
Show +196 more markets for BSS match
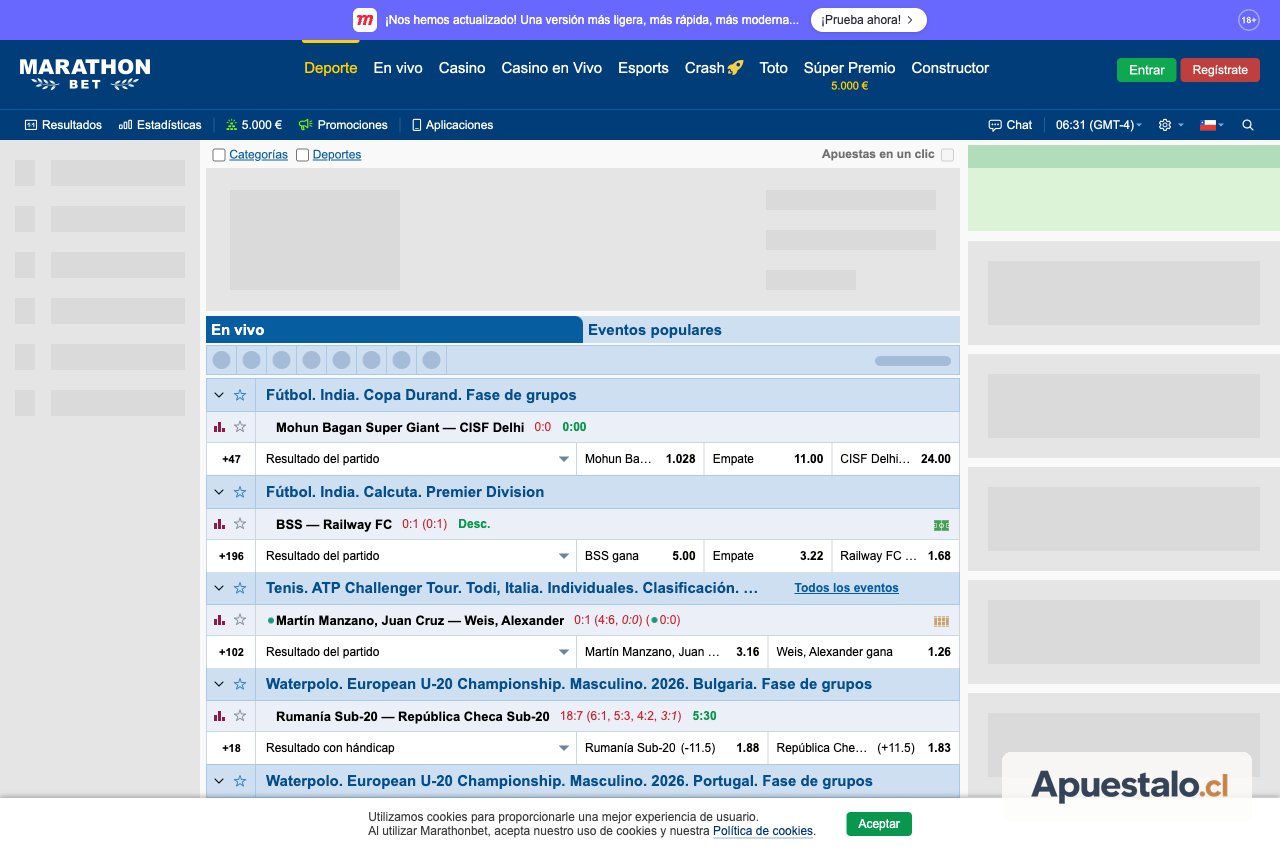[231, 556]
